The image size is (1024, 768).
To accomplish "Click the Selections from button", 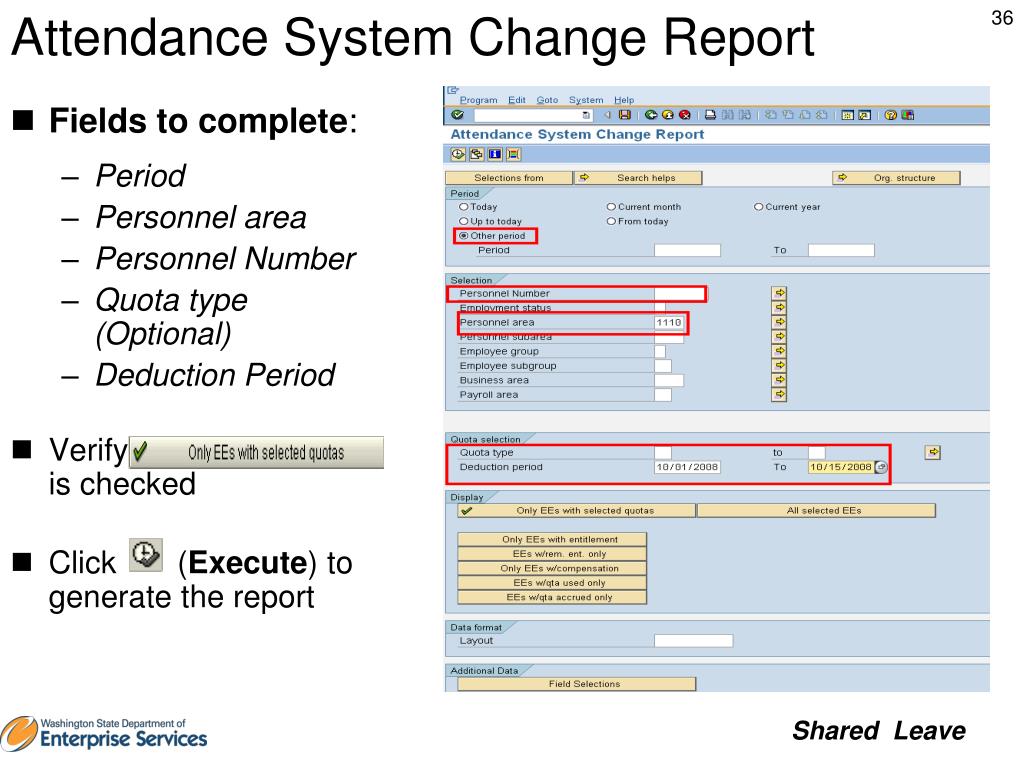I will click(x=509, y=178).
